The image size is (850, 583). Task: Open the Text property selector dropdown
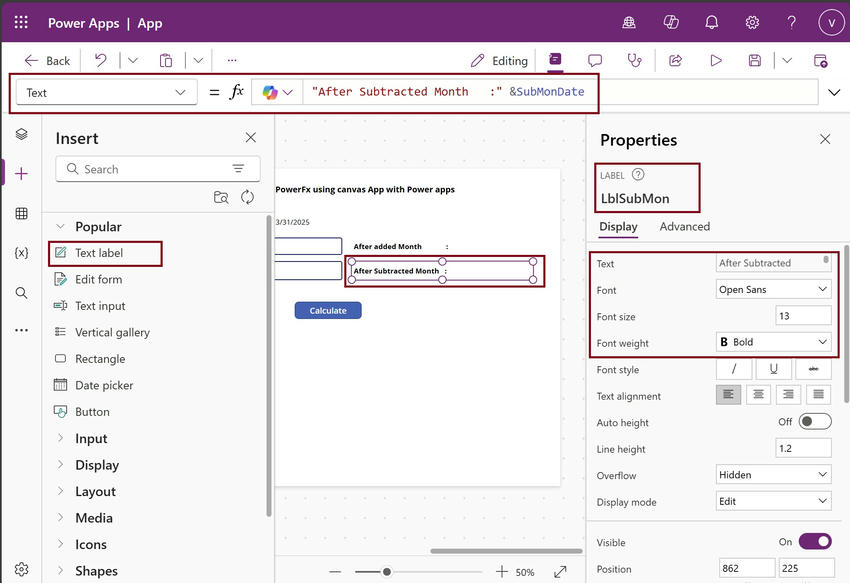coord(106,93)
